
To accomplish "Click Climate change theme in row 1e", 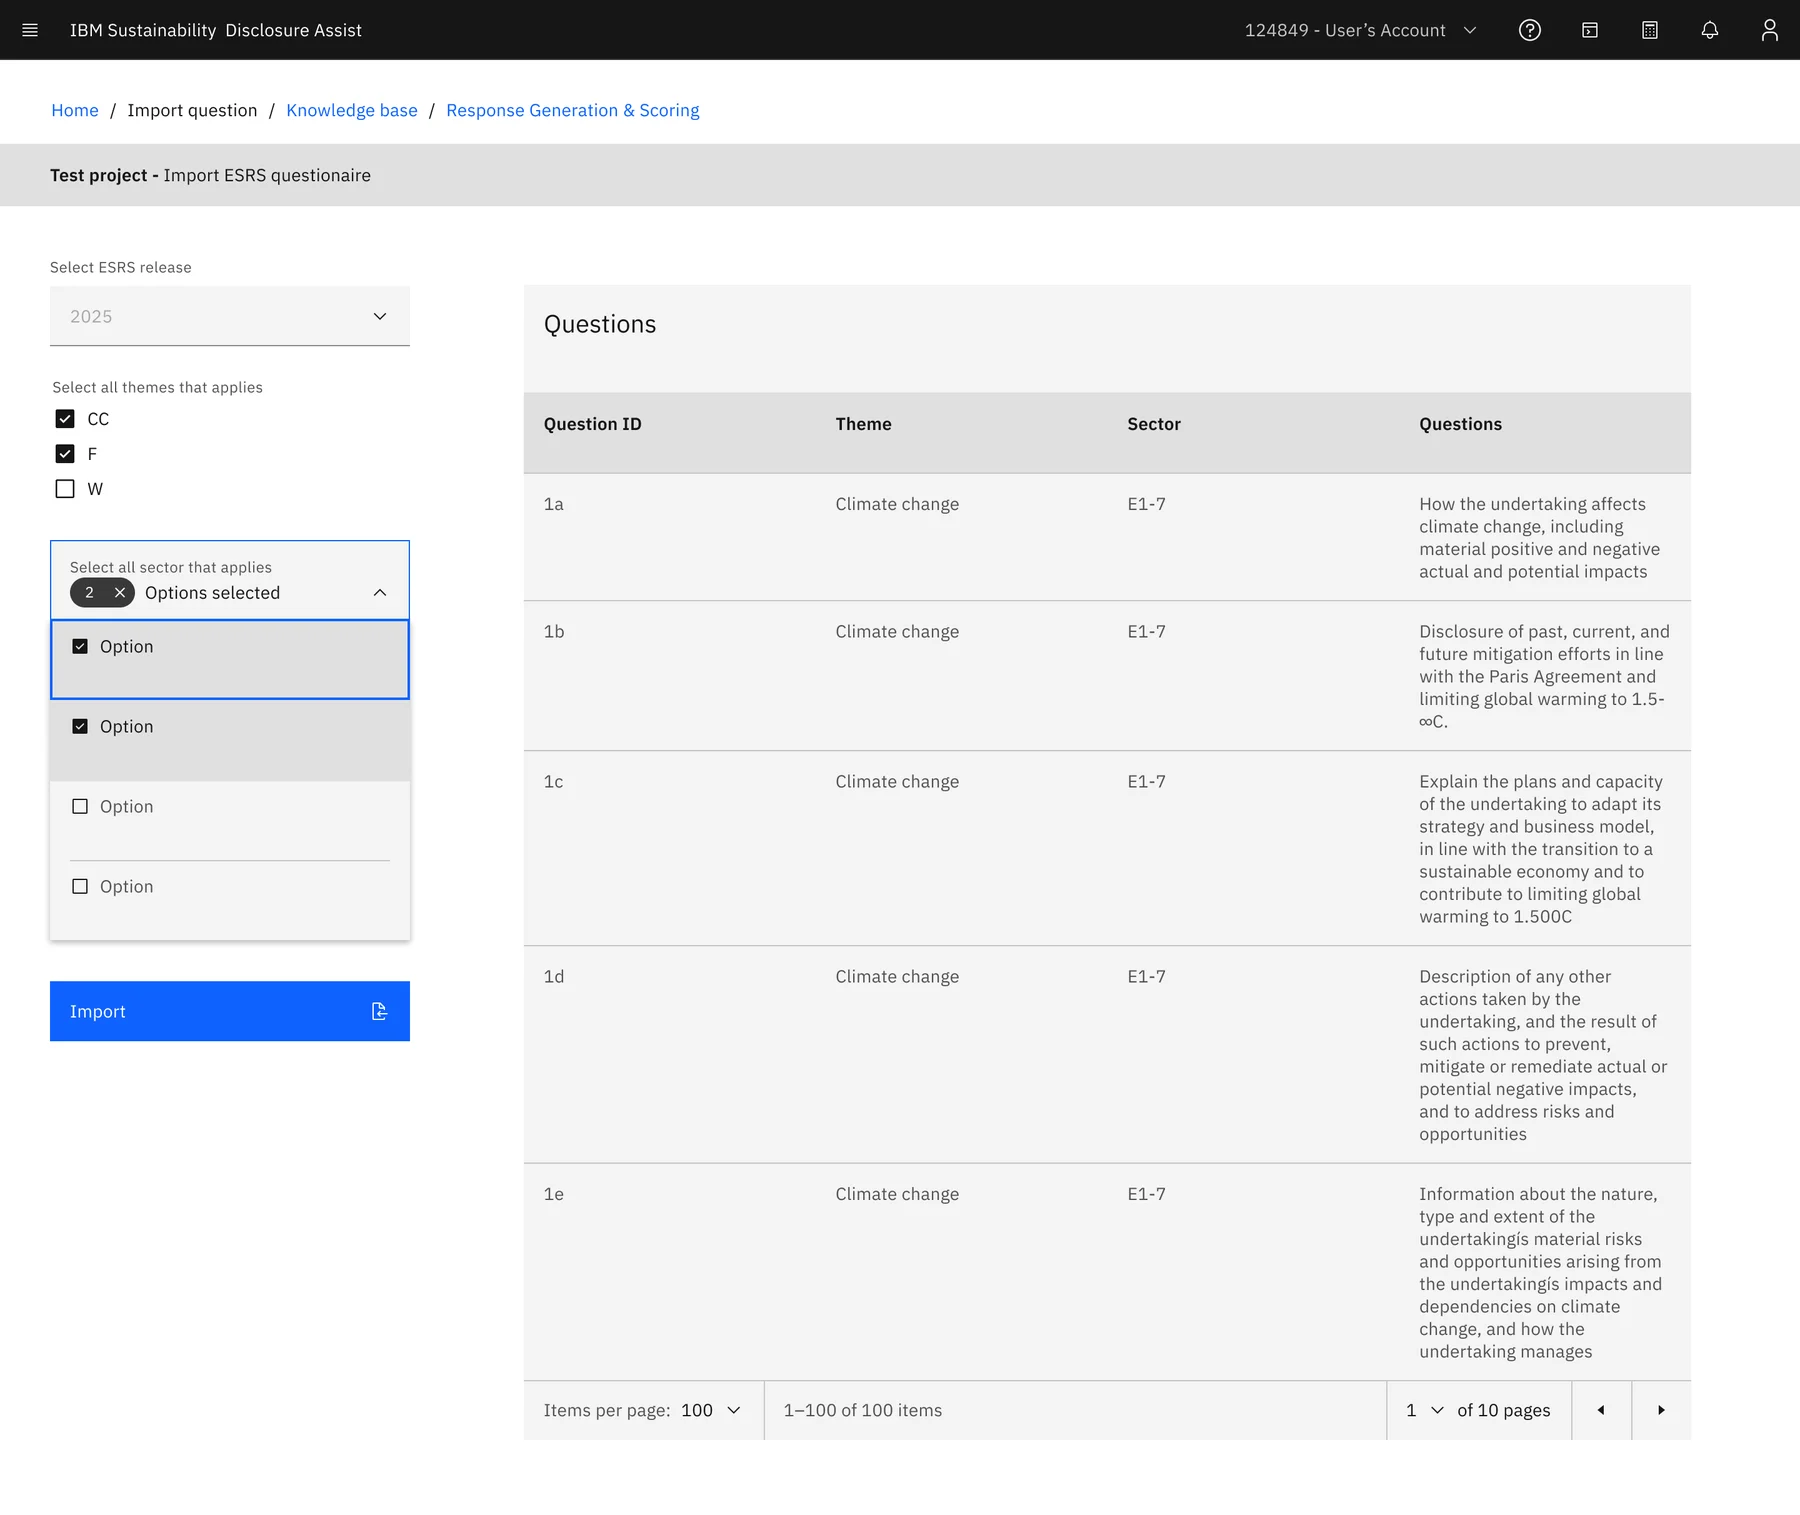I will [x=897, y=1194].
